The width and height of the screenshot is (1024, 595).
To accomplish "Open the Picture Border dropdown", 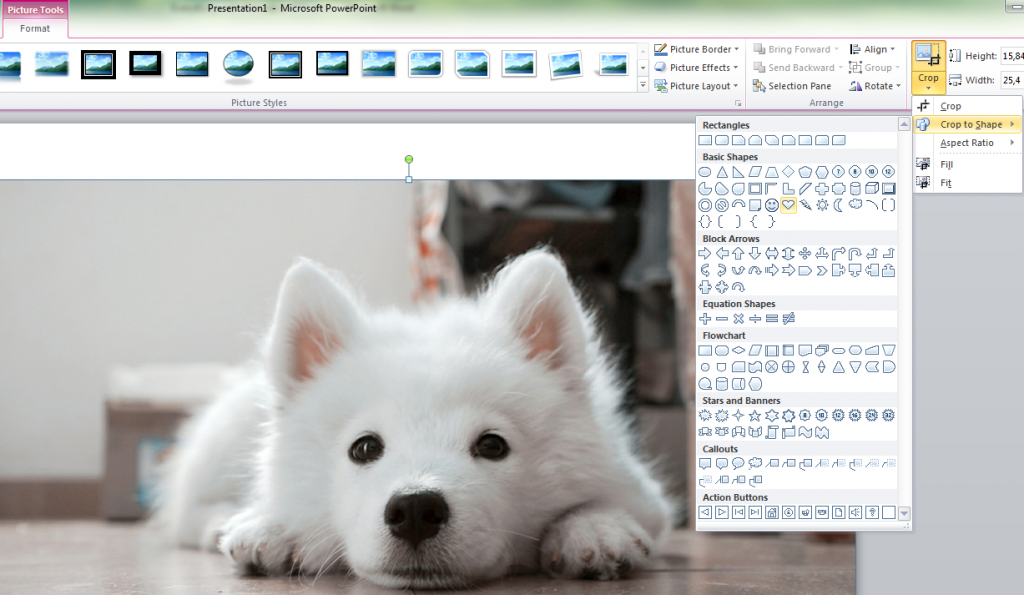I will pos(697,49).
